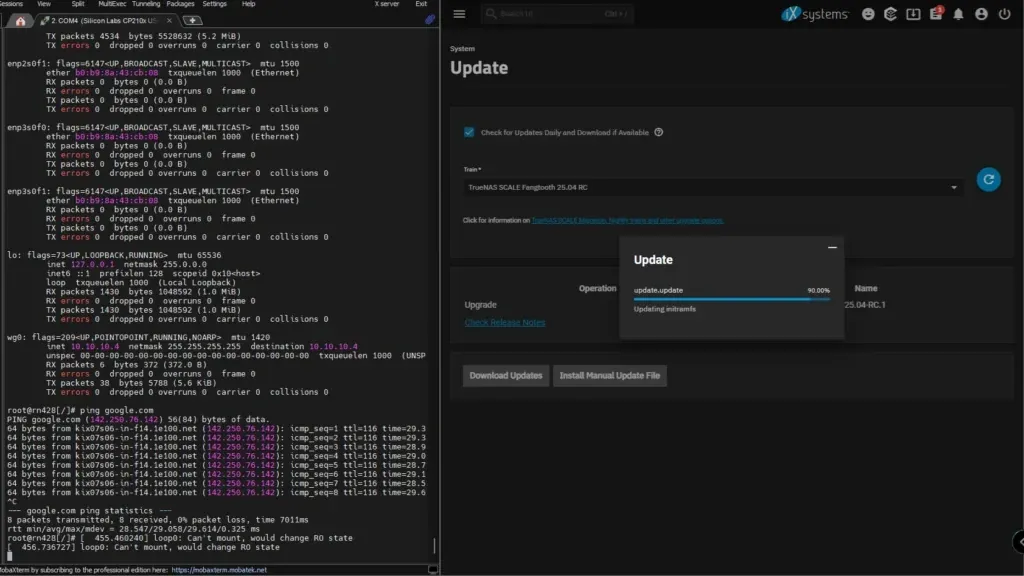Image resolution: width=1024 pixels, height=576 pixels.
Task: Open the TrueNAS hamburger navigation menu
Action: (x=459, y=14)
